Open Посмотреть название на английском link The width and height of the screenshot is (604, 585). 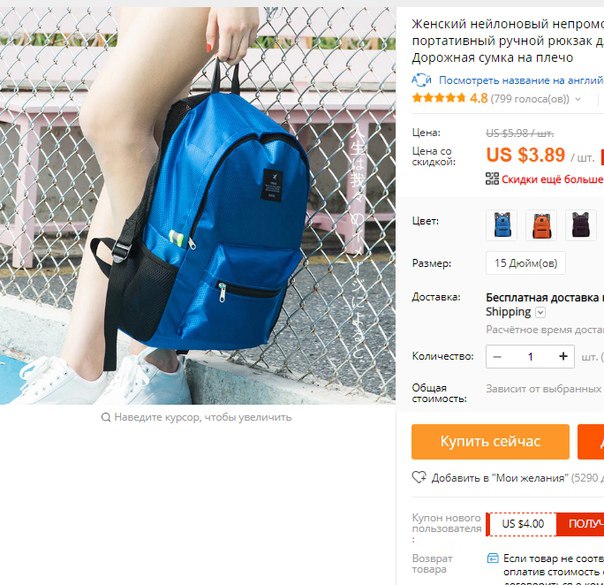click(521, 80)
